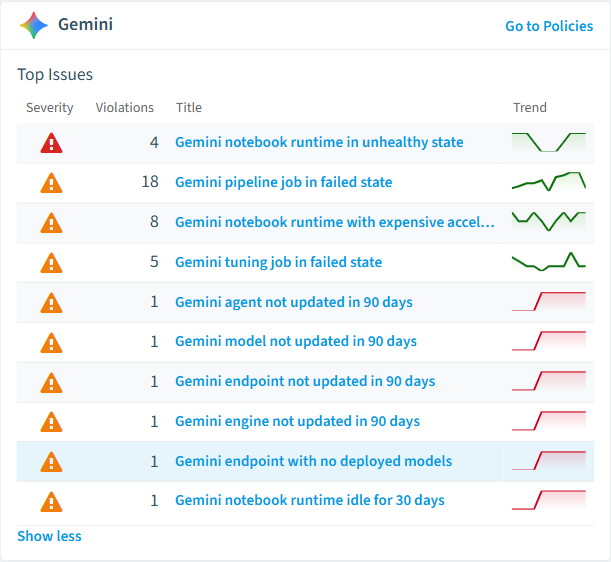Click the trend sparkline for agent not updated
Screen dimensions: 611x562
tap(549, 302)
